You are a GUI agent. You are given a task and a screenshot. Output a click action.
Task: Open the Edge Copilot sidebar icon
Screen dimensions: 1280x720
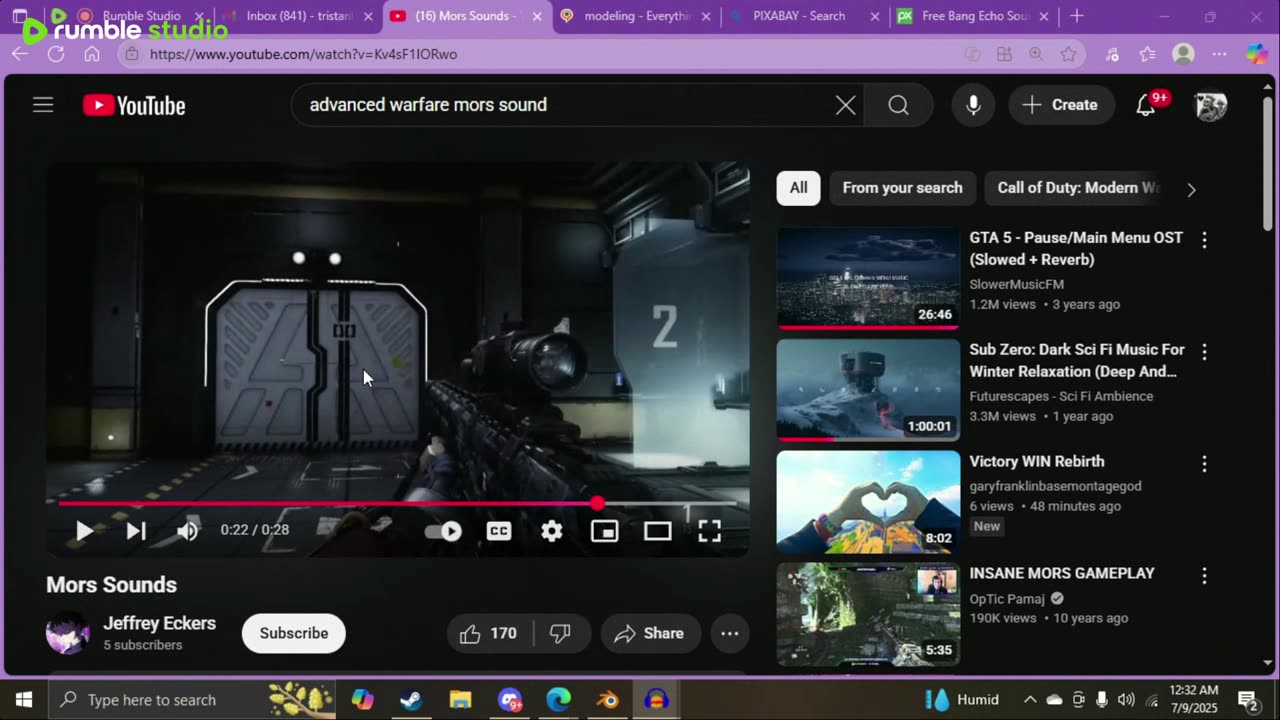click(1257, 54)
